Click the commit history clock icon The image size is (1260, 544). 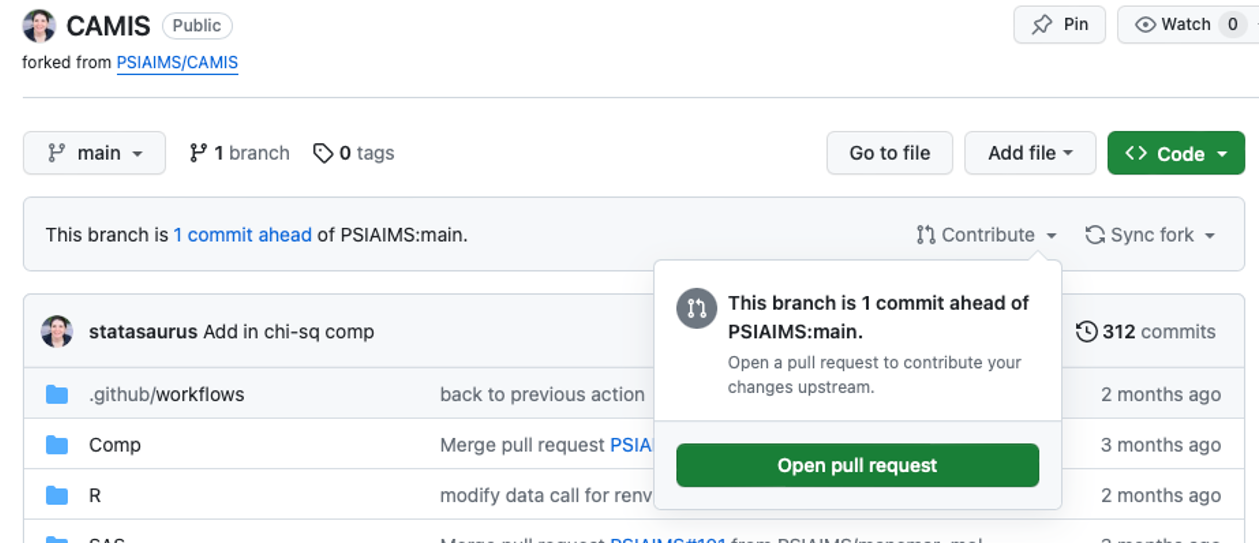[x=1086, y=332]
